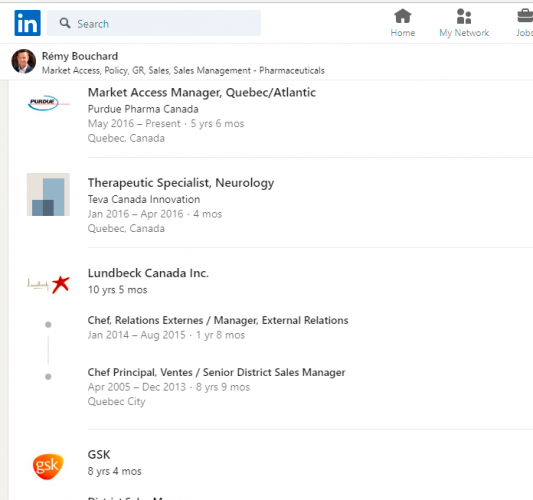This screenshot has width=533, height=500.
Task: Open the Lundbeck Canada Inc. heading
Action: tap(148, 273)
